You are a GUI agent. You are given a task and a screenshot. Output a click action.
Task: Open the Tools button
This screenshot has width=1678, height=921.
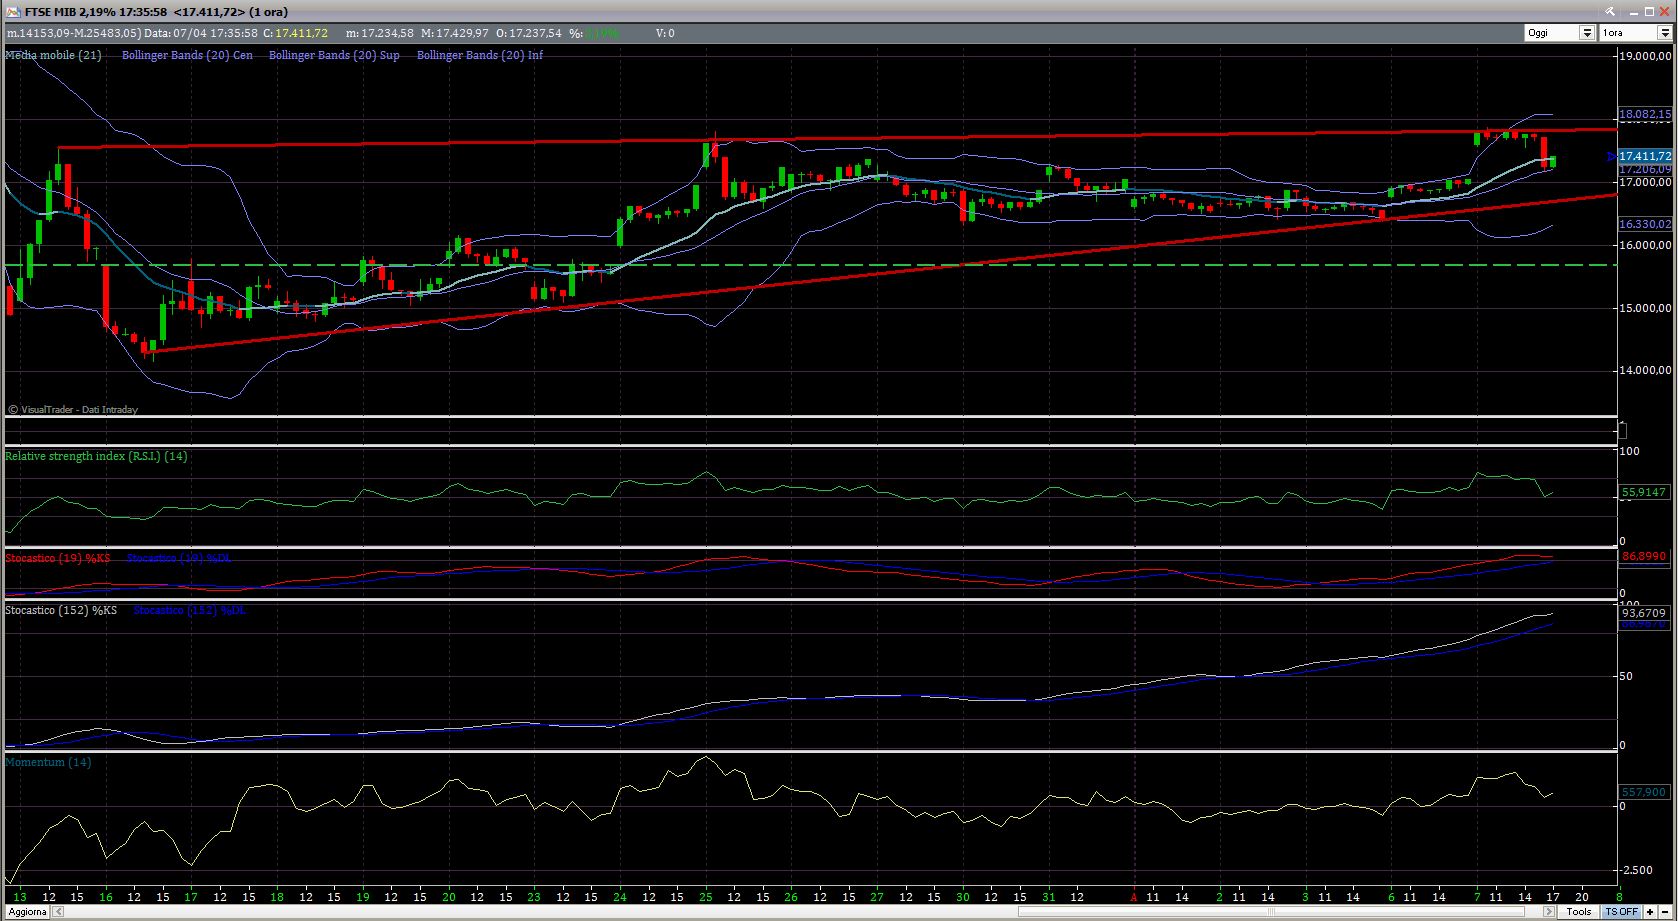tap(1579, 911)
